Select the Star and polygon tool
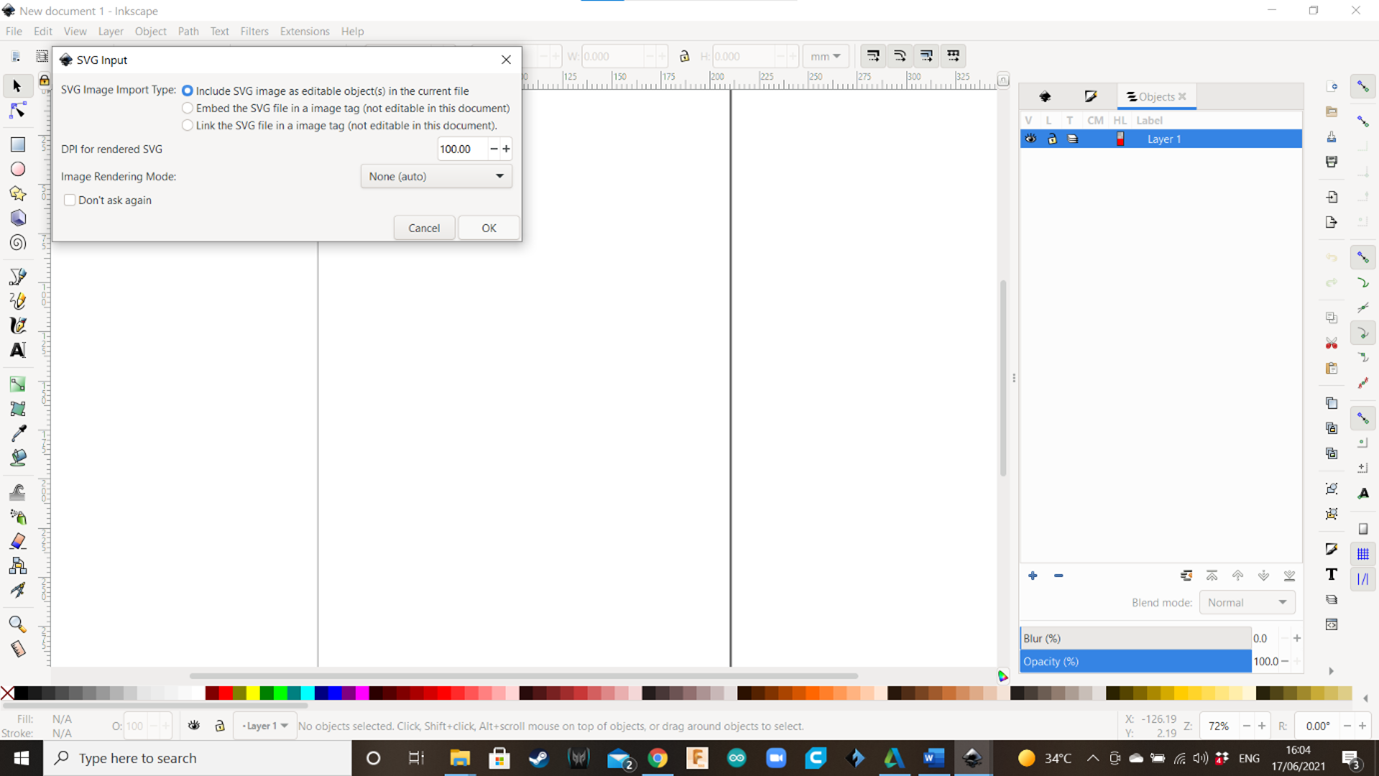The image size is (1379, 776). (x=17, y=193)
